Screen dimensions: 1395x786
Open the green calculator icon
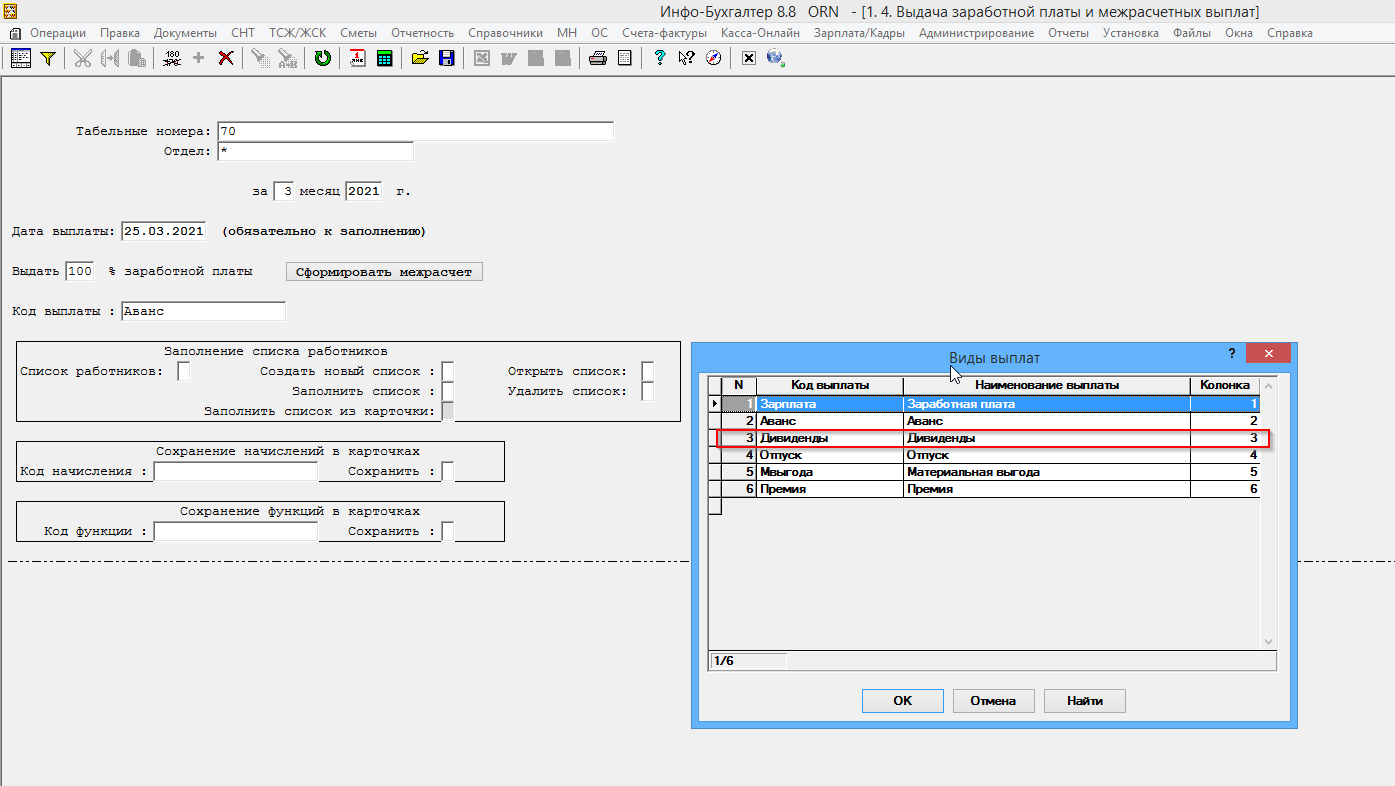coord(384,58)
